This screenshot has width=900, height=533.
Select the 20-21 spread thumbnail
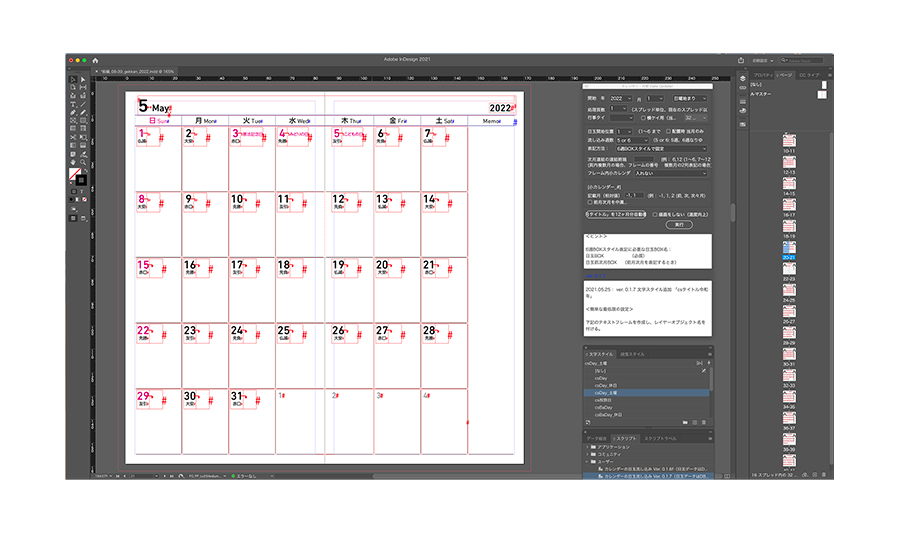point(789,247)
